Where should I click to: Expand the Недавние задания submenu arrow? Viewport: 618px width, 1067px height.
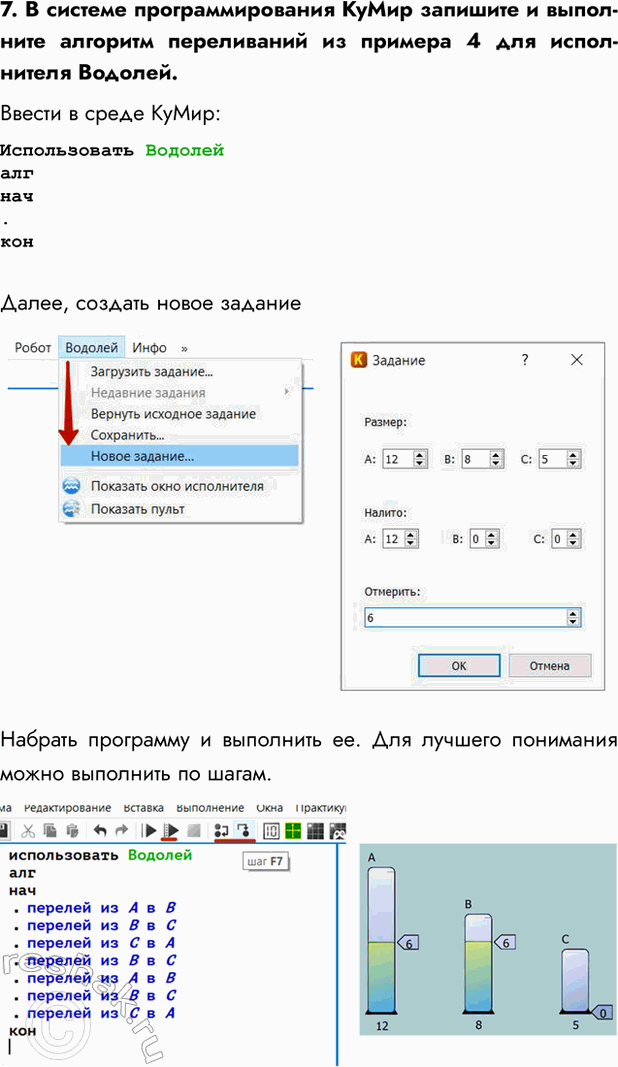tap(287, 392)
